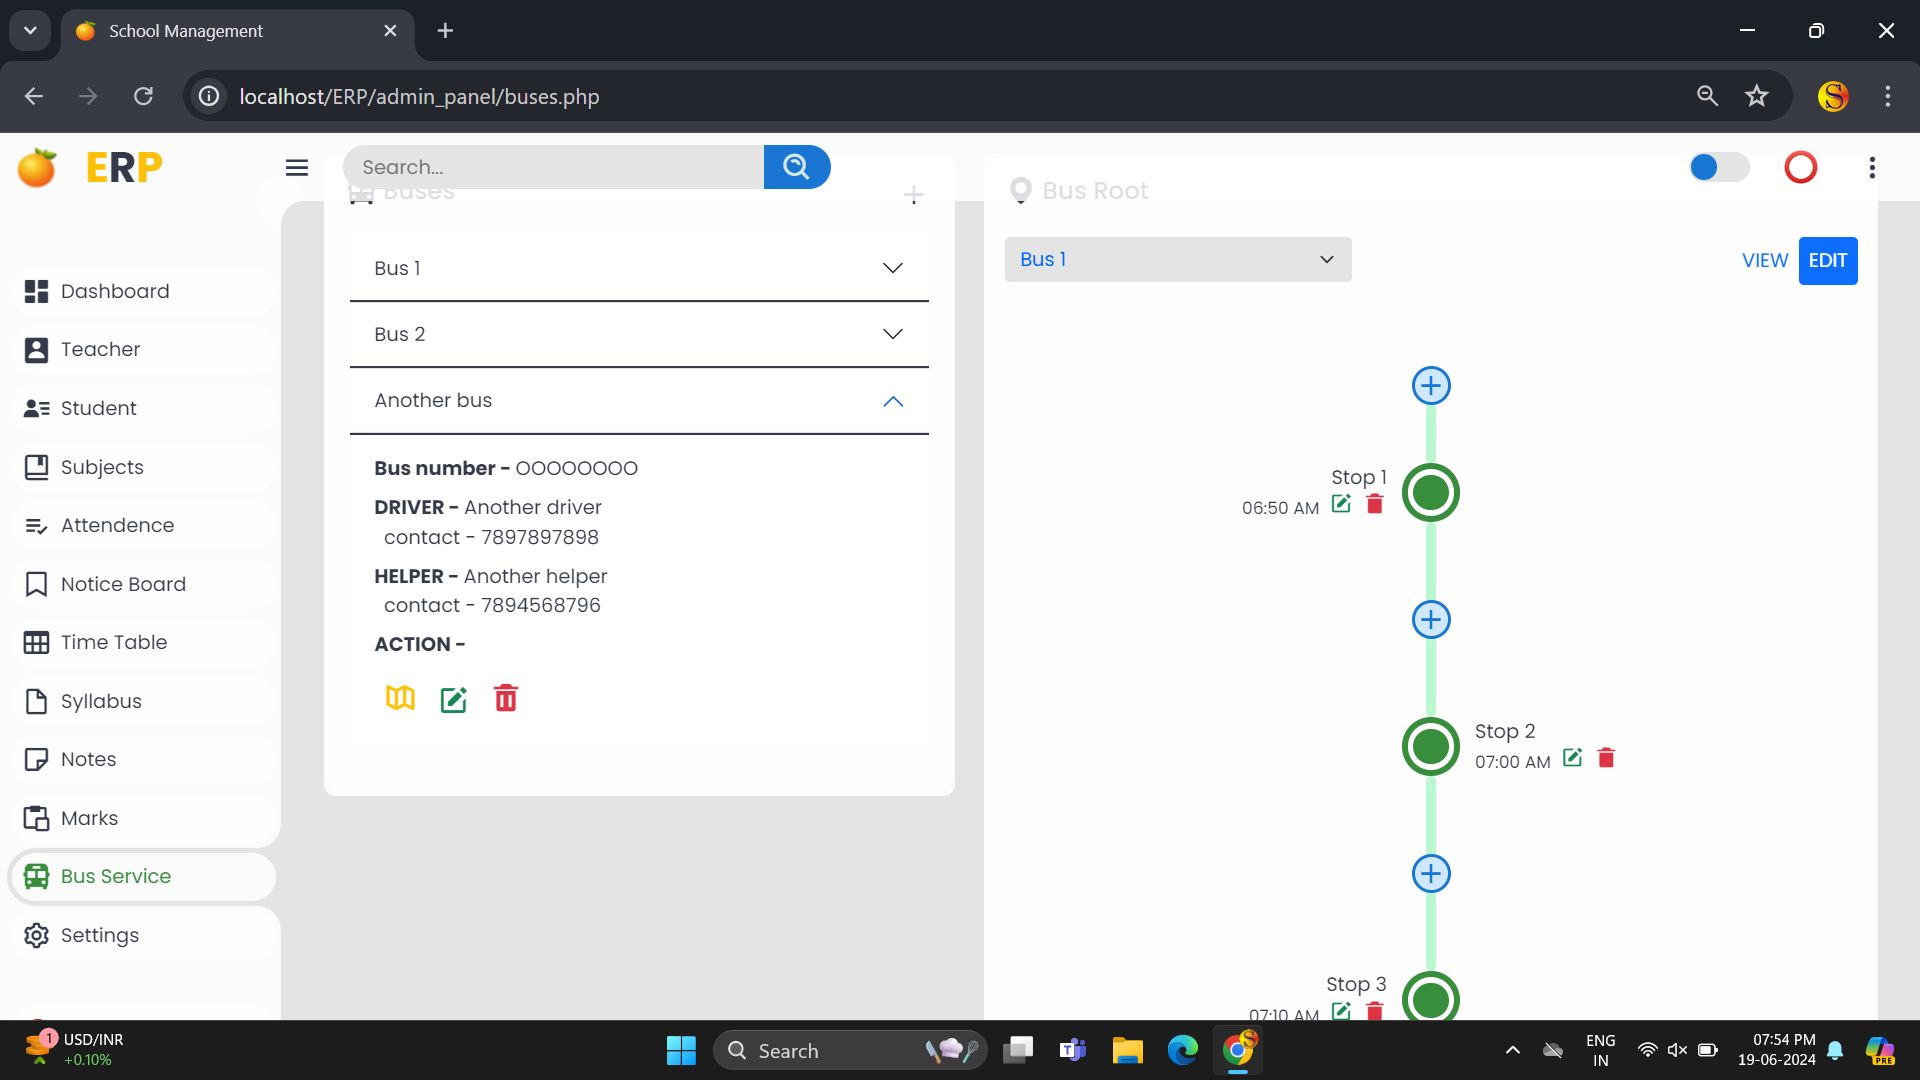Add stop between Stop 1 and Stop 2

click(x=1431, y=620)
